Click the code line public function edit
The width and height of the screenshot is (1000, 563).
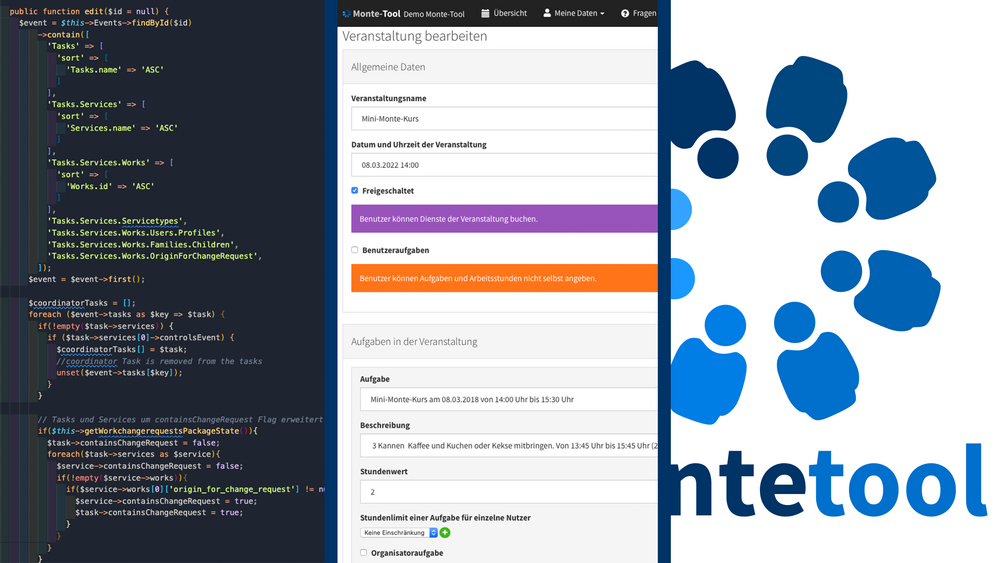pos(90,11)
